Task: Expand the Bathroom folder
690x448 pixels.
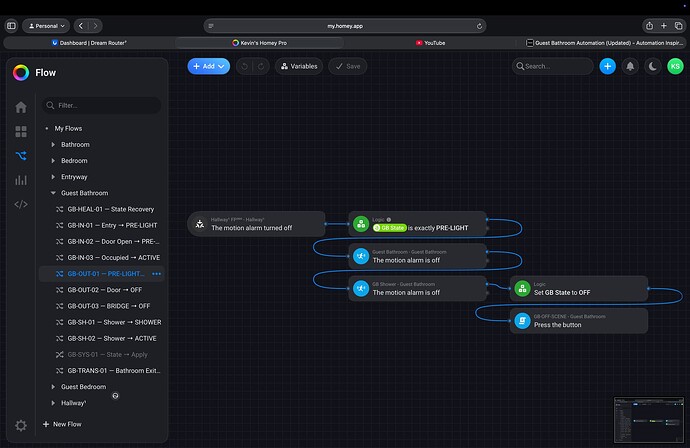Action: click(53, 144)
